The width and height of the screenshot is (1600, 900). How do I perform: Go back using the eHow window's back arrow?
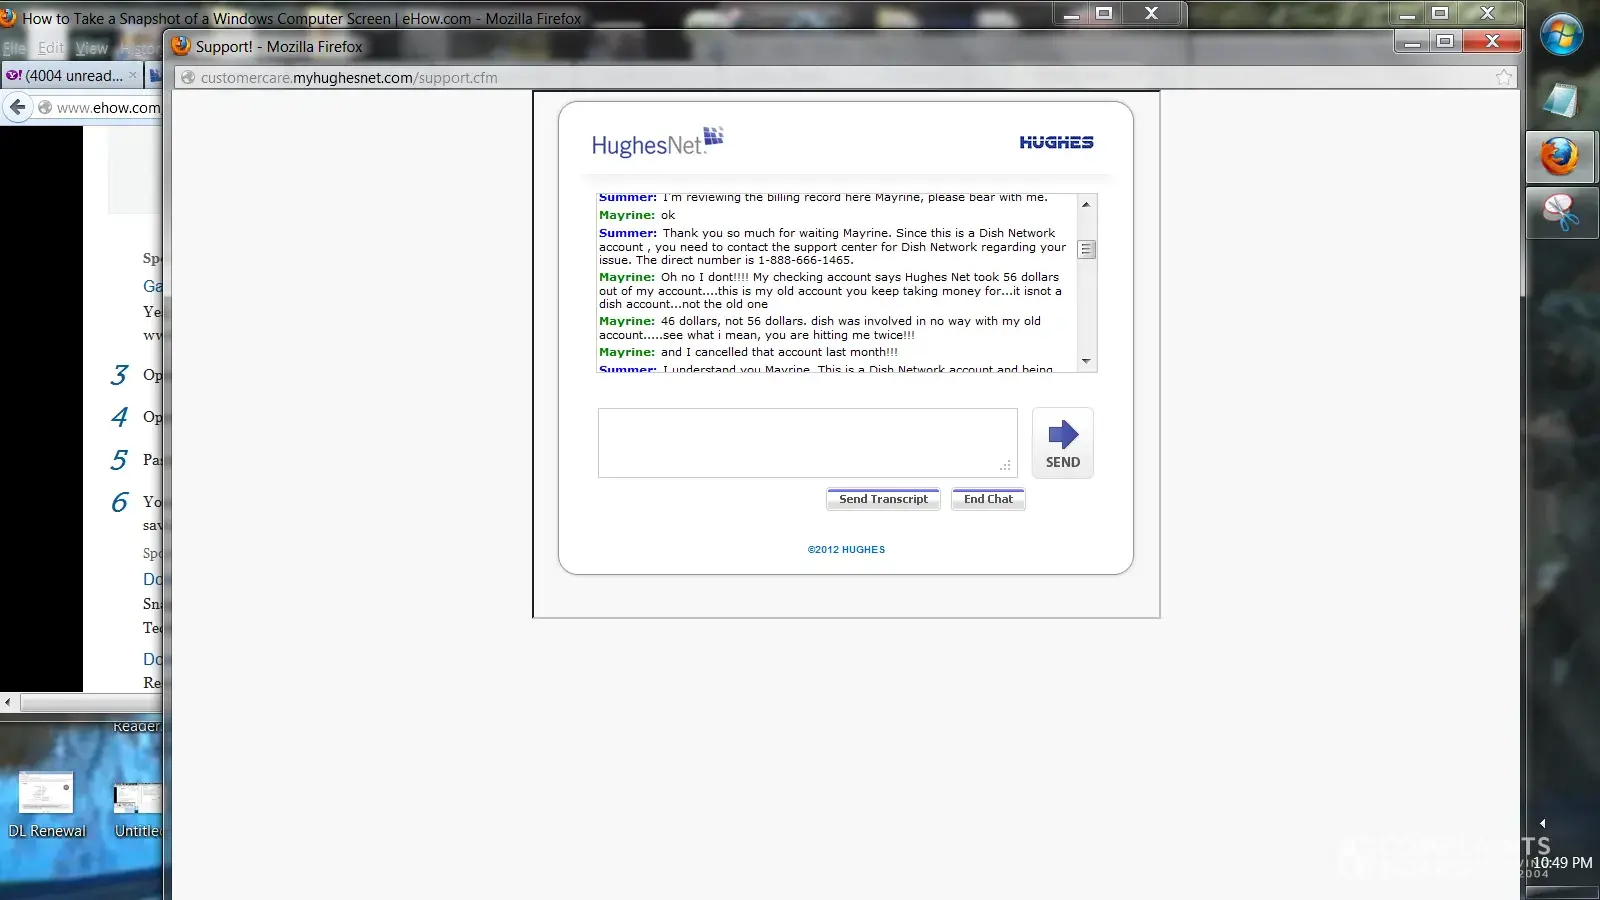coord(17,107)
